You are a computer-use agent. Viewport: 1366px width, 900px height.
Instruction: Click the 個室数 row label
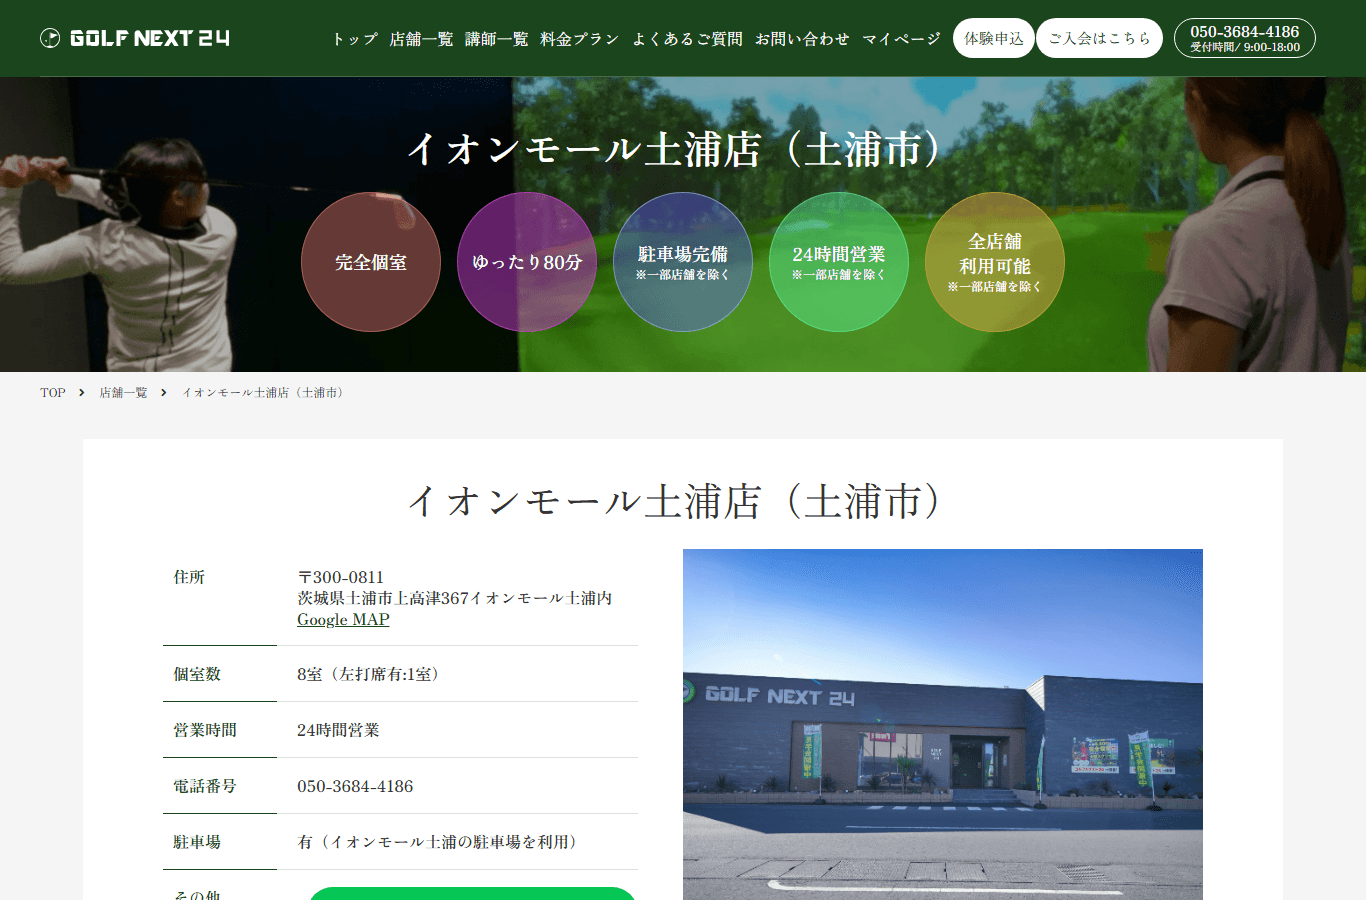(197, 674)
